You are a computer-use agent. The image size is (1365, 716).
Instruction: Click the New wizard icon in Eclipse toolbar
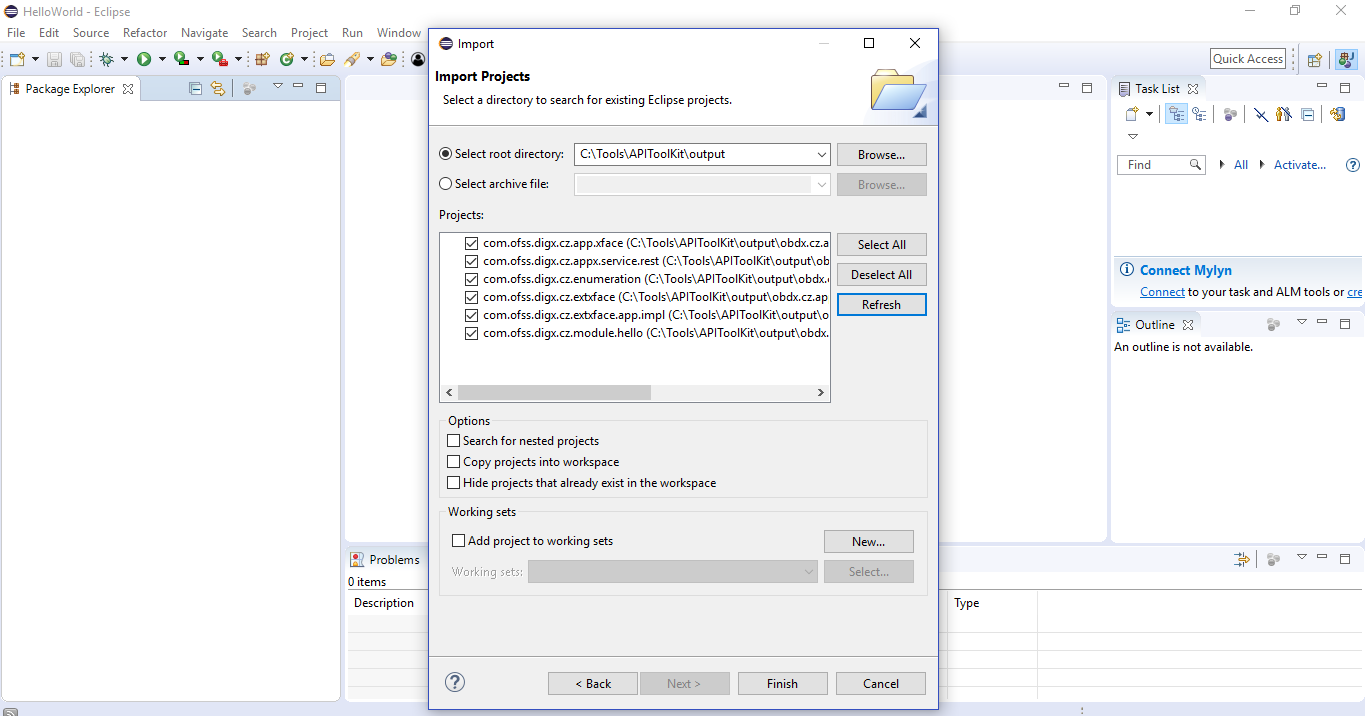coord(17,60)
